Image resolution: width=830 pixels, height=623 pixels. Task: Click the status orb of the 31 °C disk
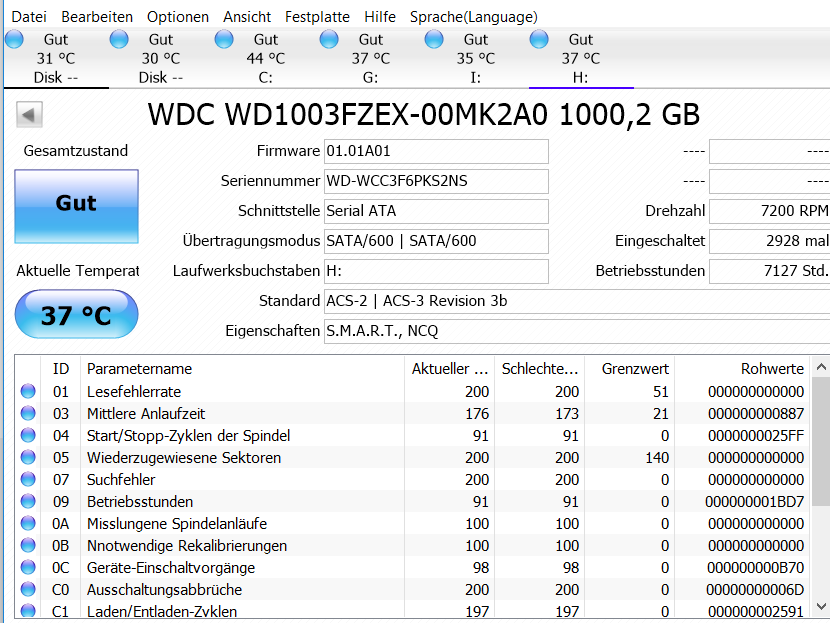pyautogui.click(x=14, y=39)
